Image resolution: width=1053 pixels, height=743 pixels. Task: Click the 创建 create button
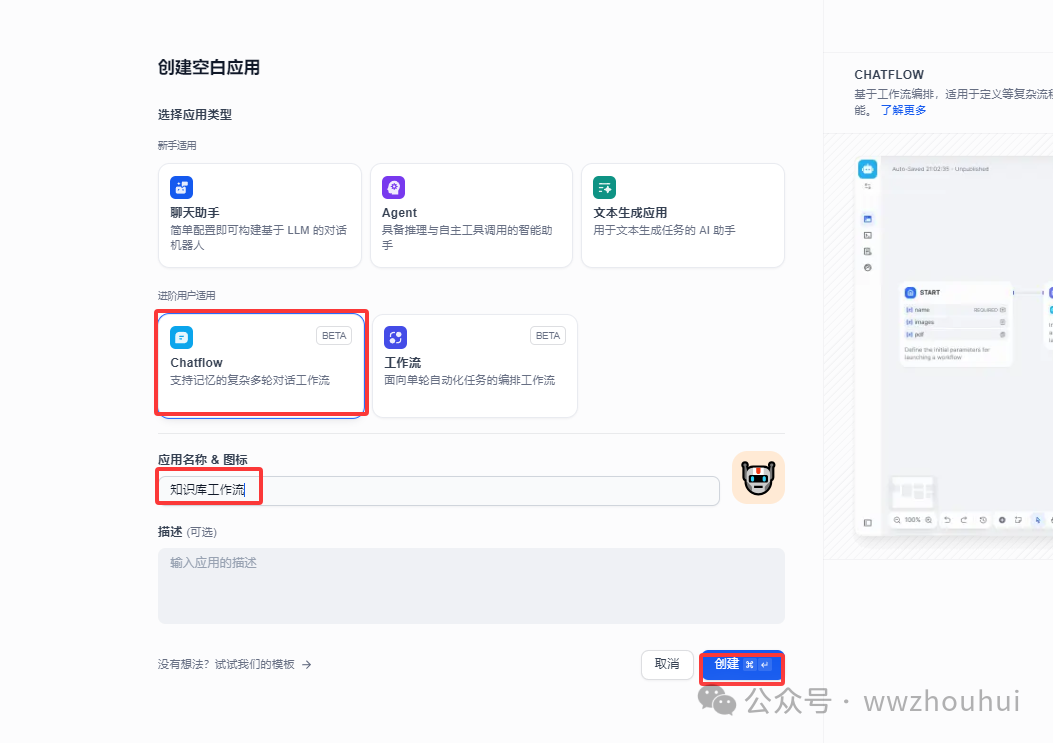click(741, 664)
